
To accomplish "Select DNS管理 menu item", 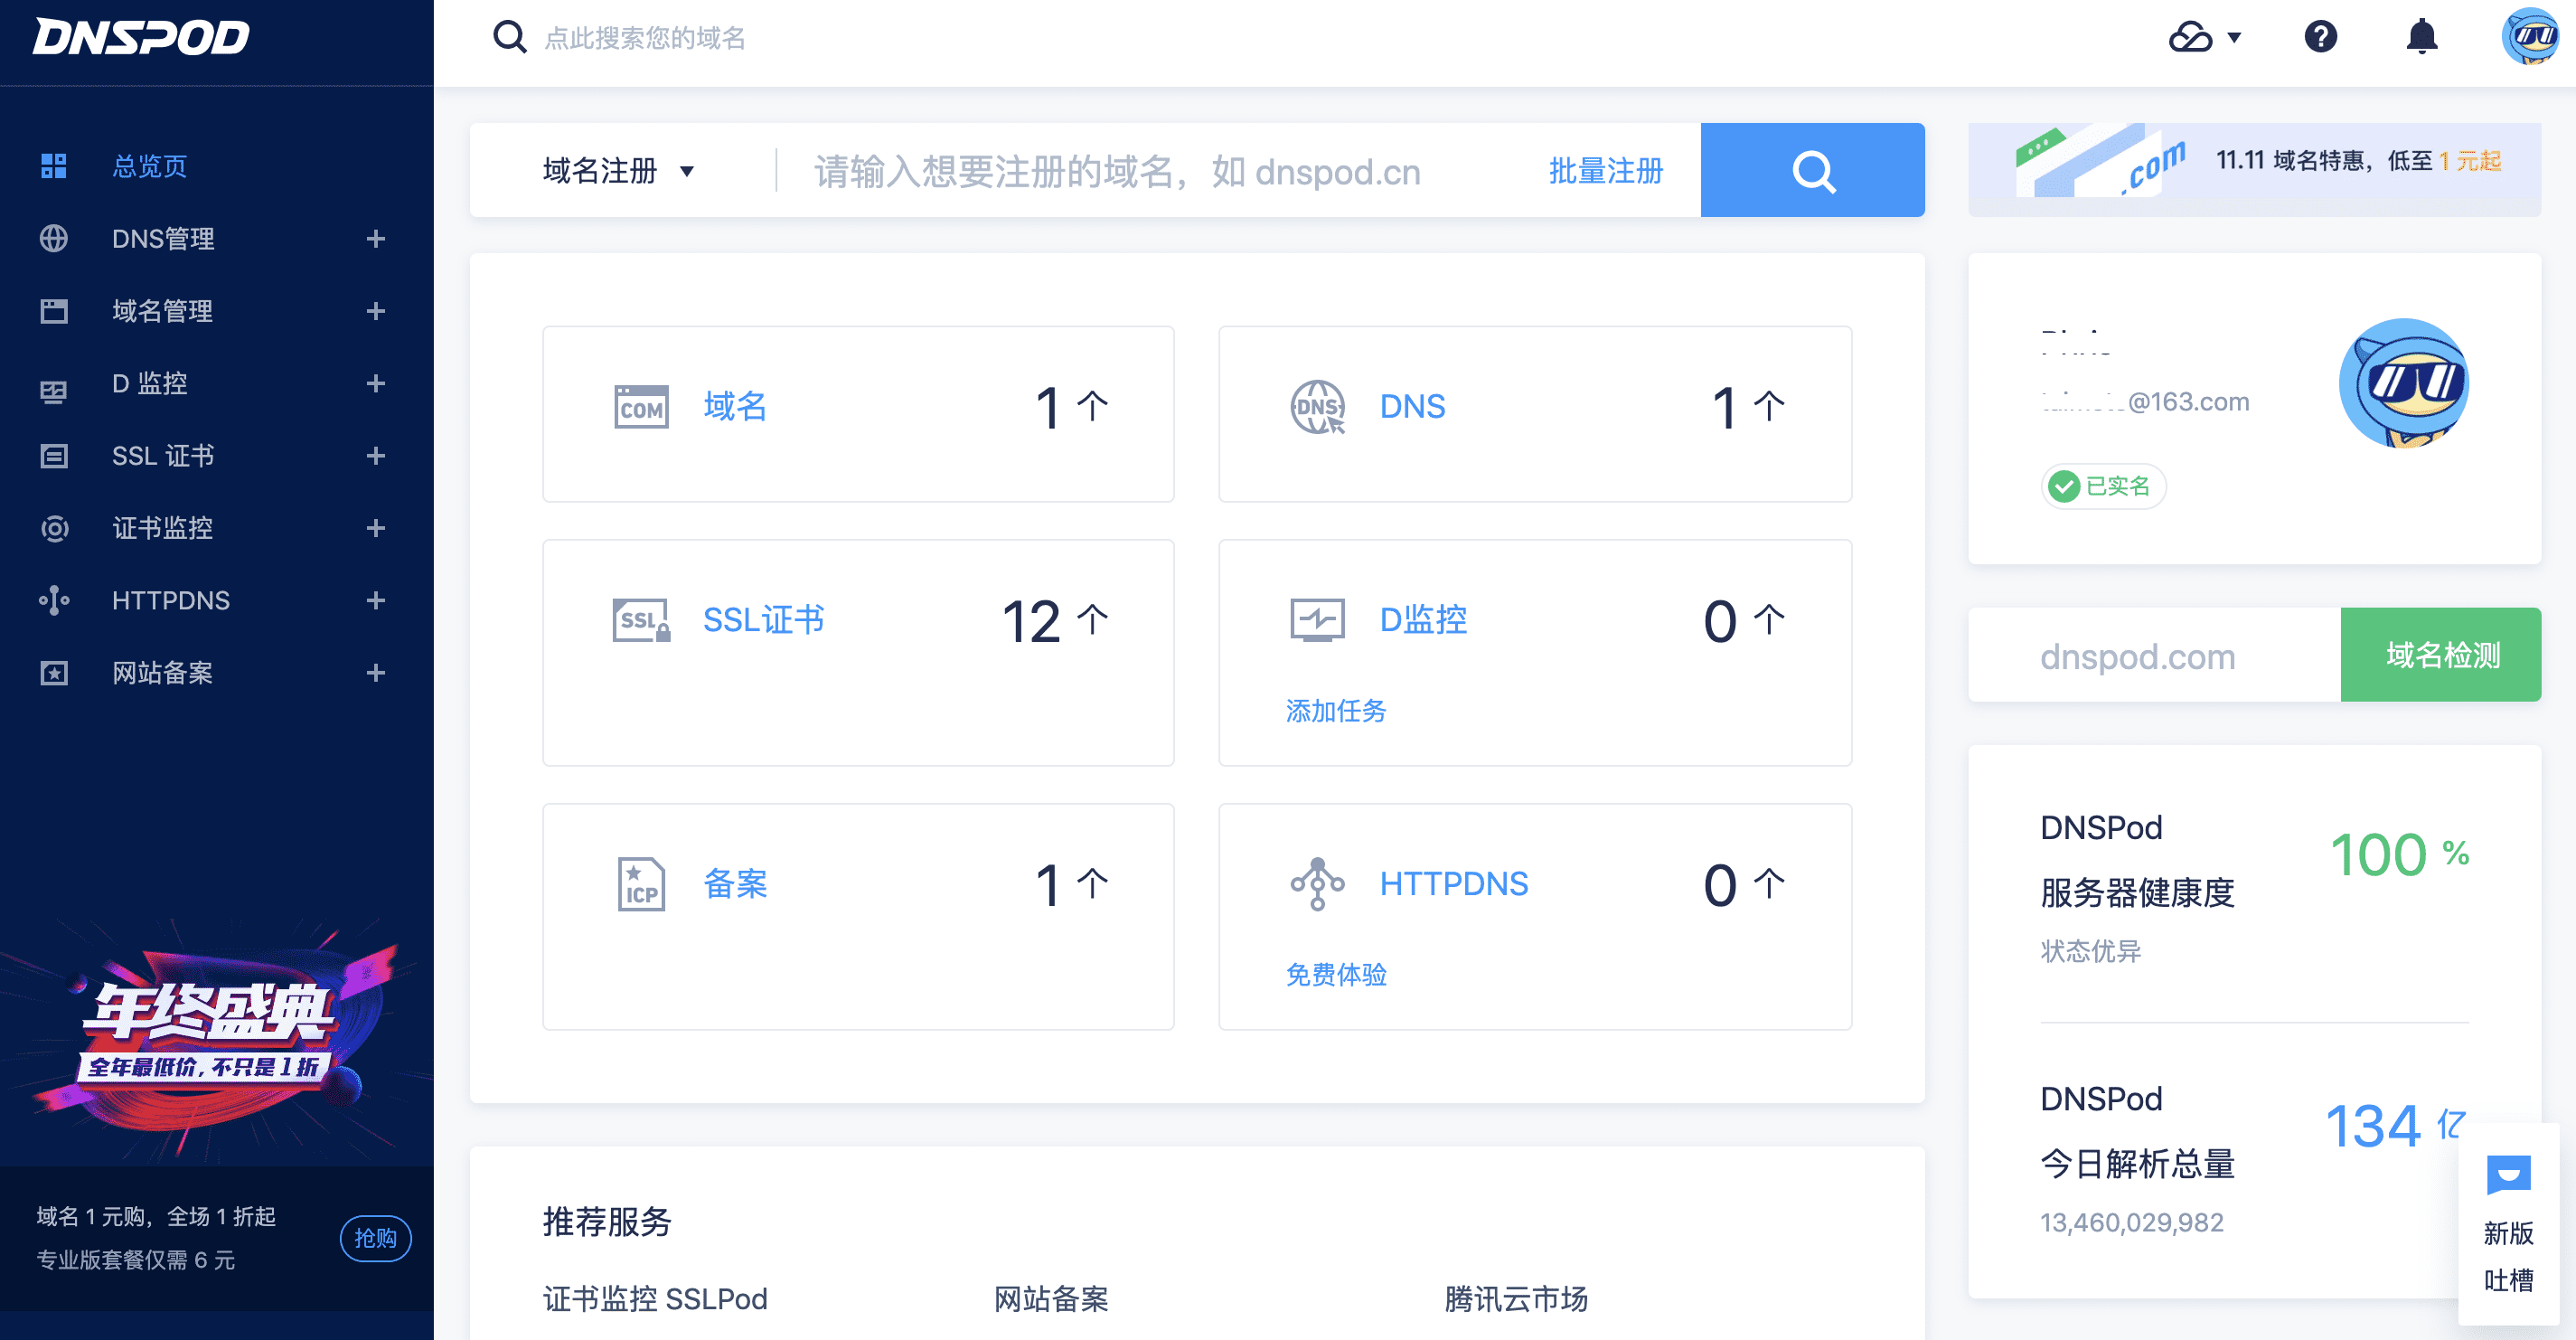I will [x=163, y=238].
